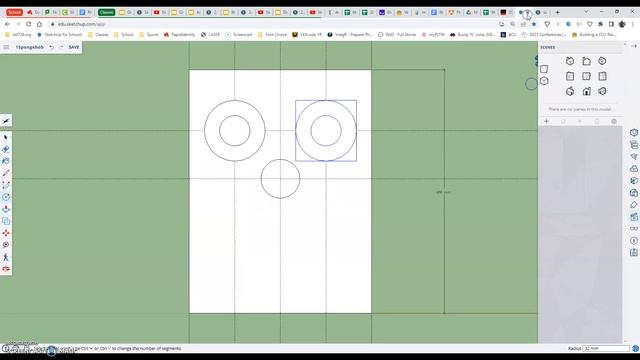Screen dimensions: 640x360
Task: Select the Eraser tool
Action: [6, 149]
